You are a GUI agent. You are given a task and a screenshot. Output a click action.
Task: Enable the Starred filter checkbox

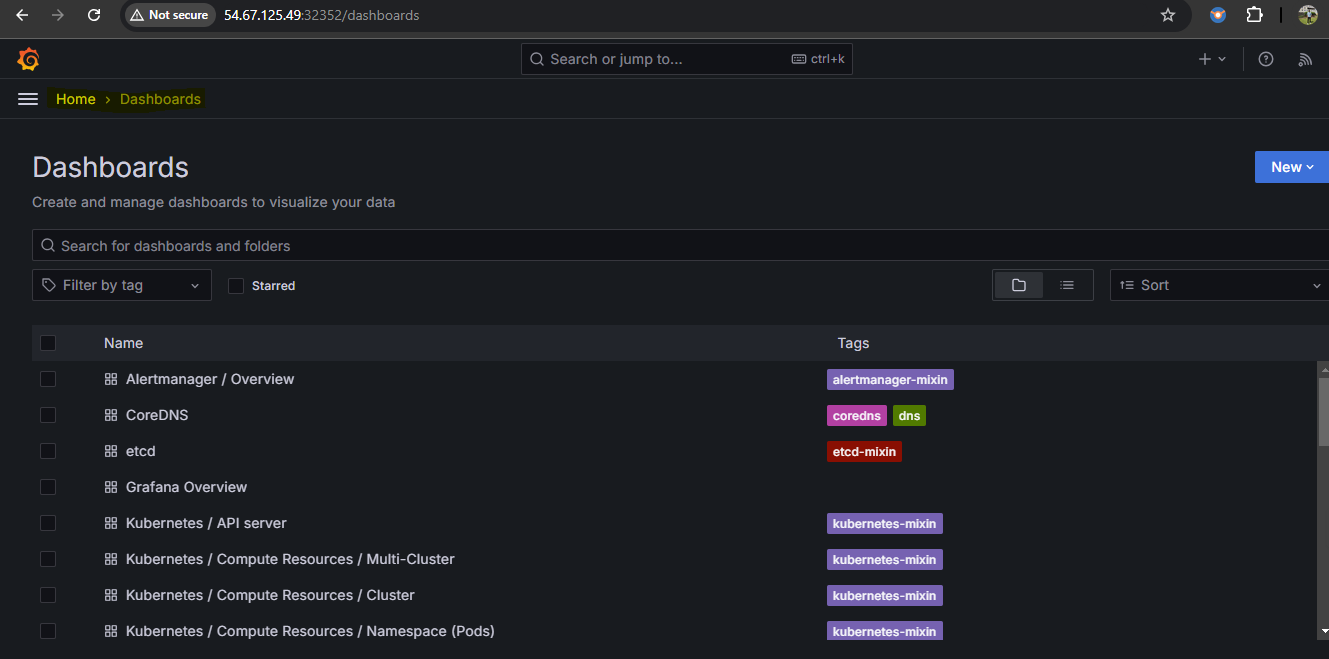coord(236,286)
